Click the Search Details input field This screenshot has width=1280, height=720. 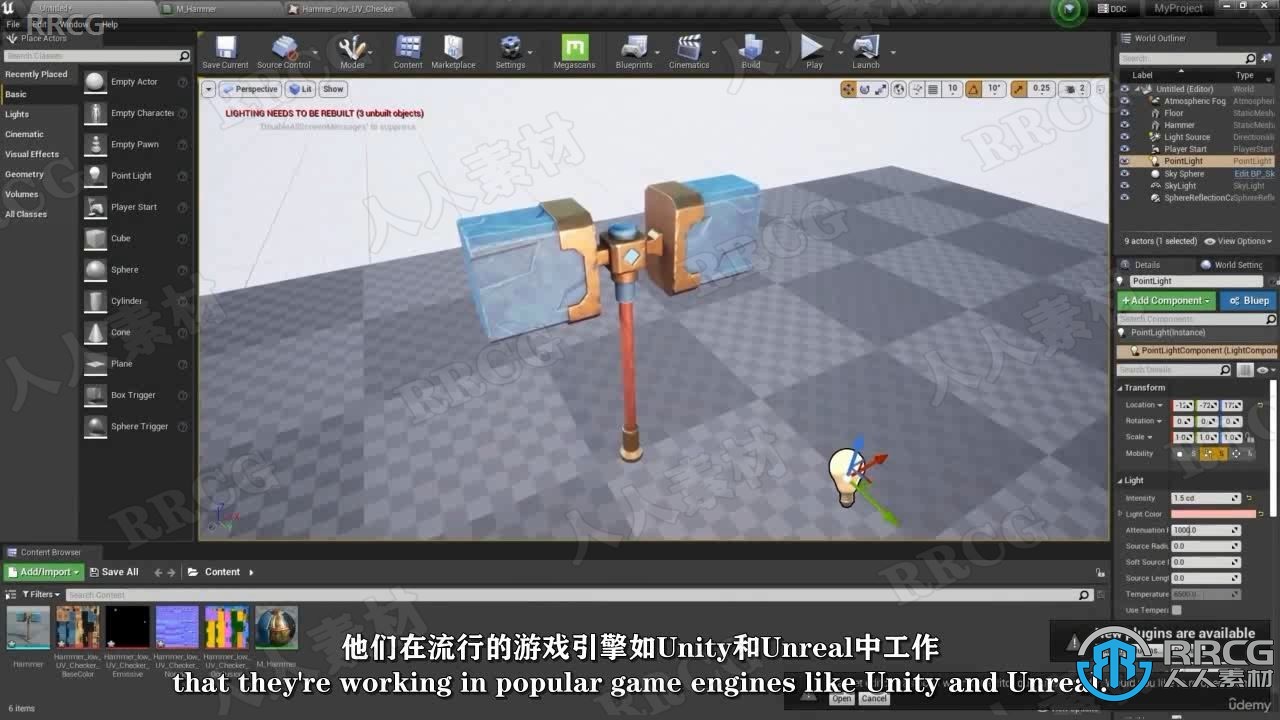(1173, 370)
